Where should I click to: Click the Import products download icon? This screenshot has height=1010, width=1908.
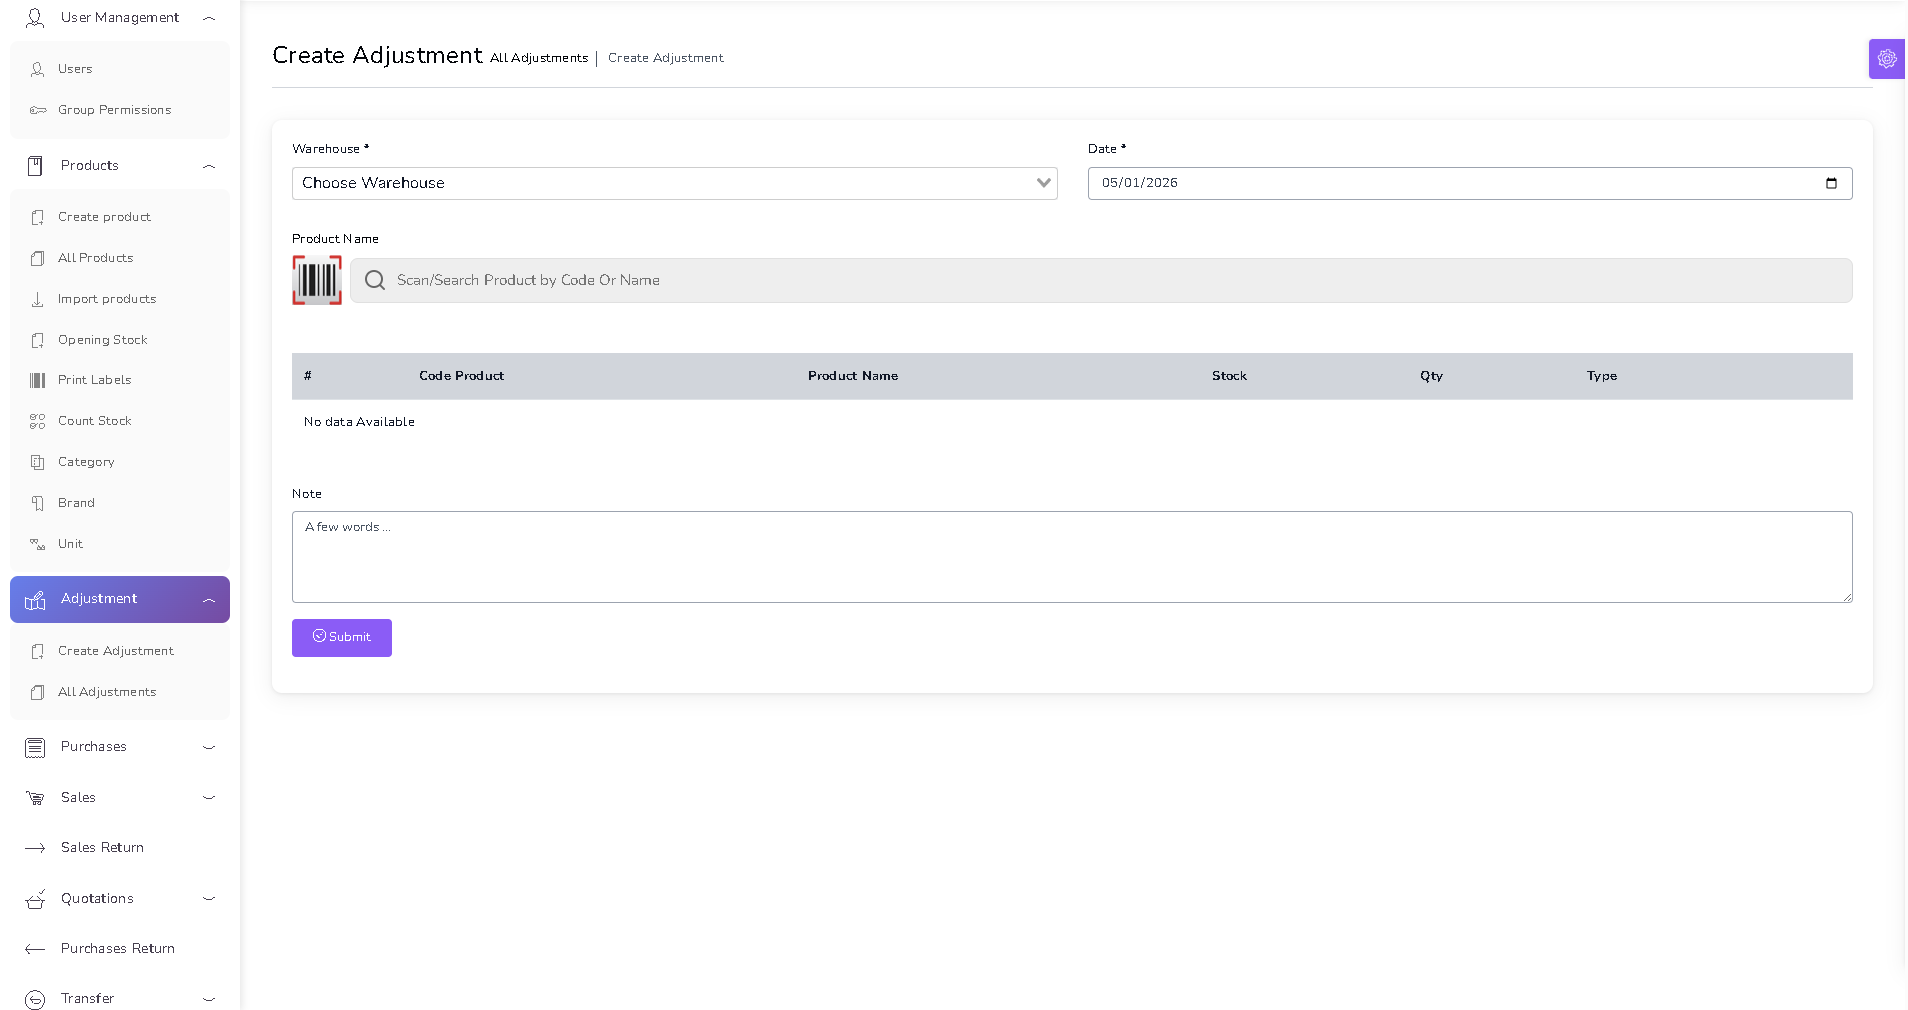[38, 299]
